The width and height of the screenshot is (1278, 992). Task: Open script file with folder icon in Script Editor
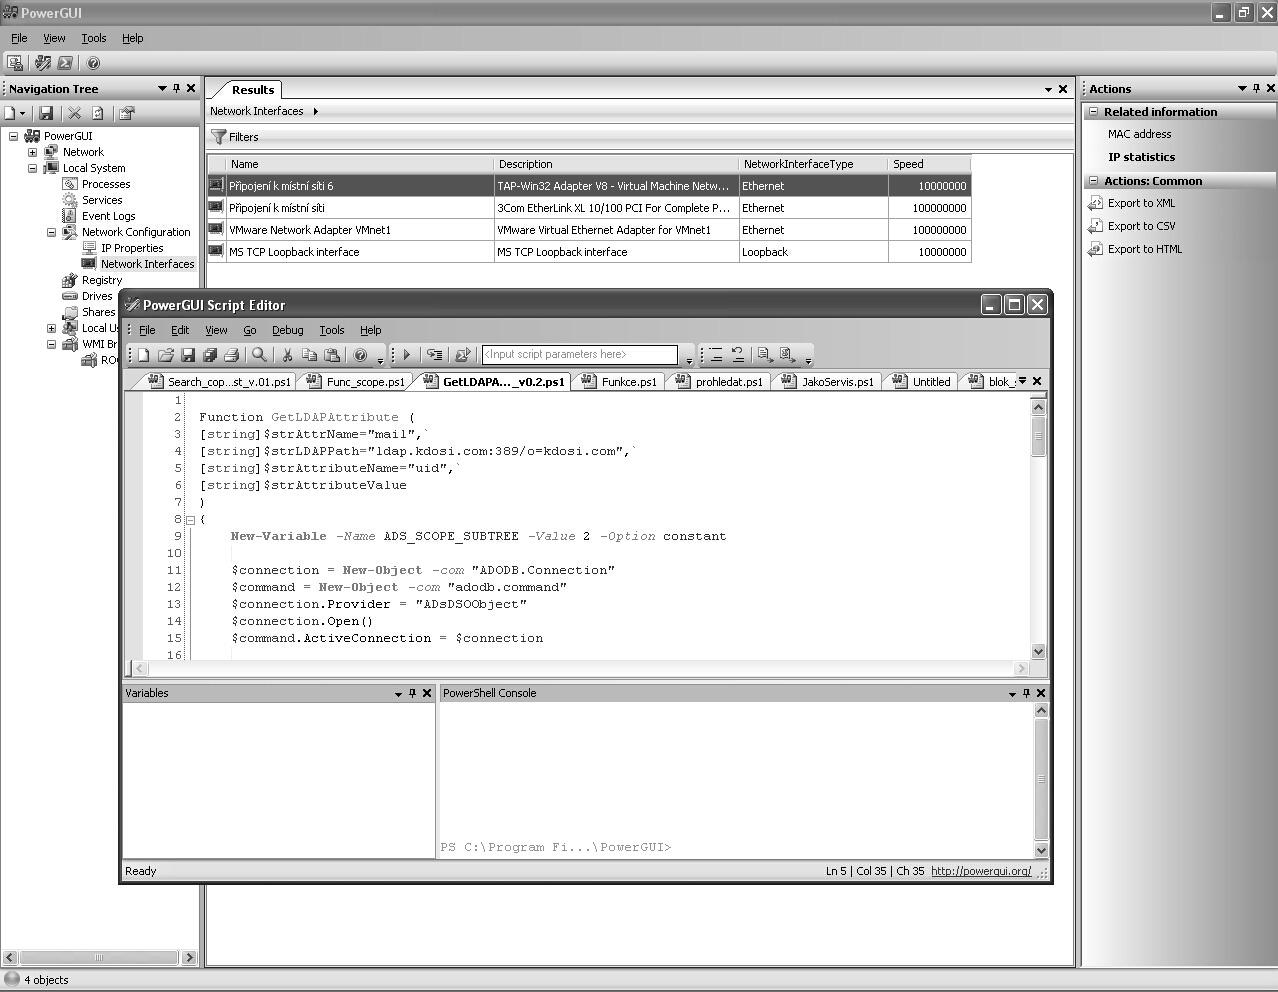[x=165, y=354]
